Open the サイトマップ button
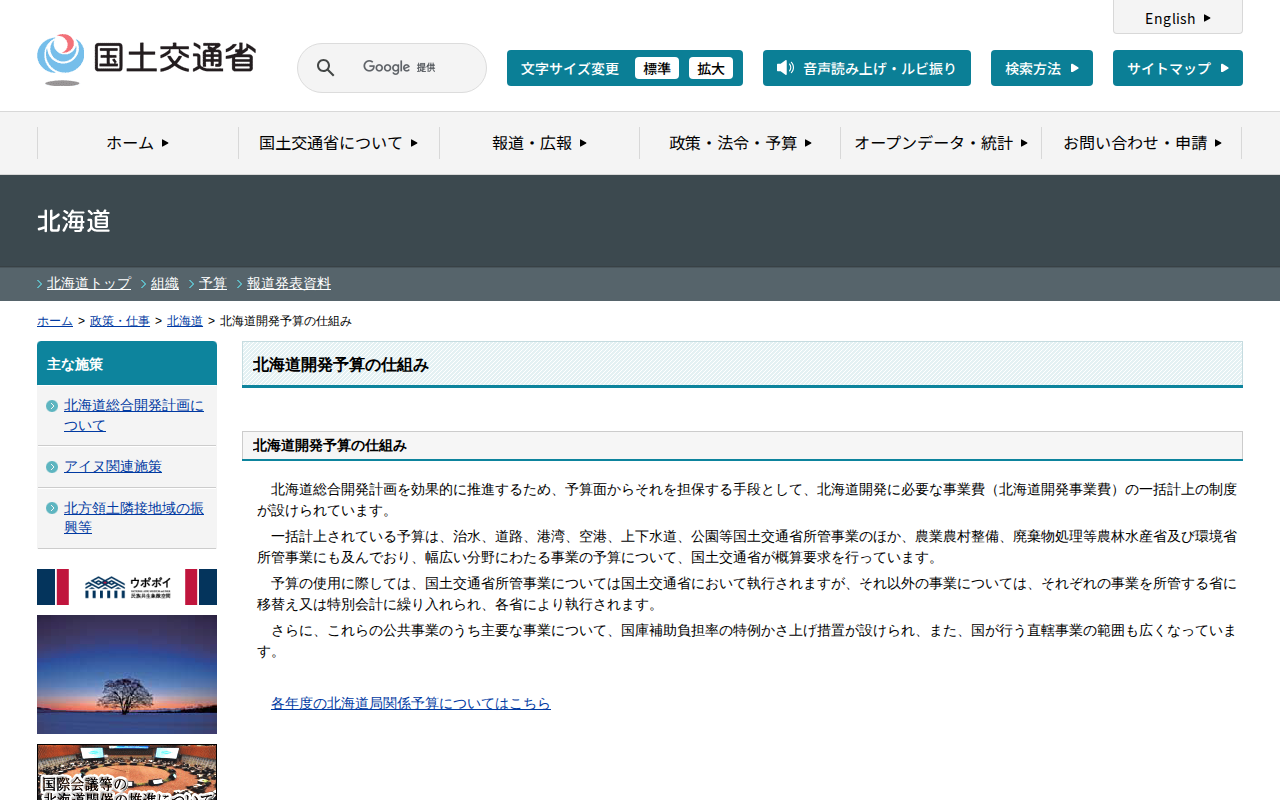The height and width of the screenshot is (800, 1280). pyautogui.click(x=1177, y=69)
